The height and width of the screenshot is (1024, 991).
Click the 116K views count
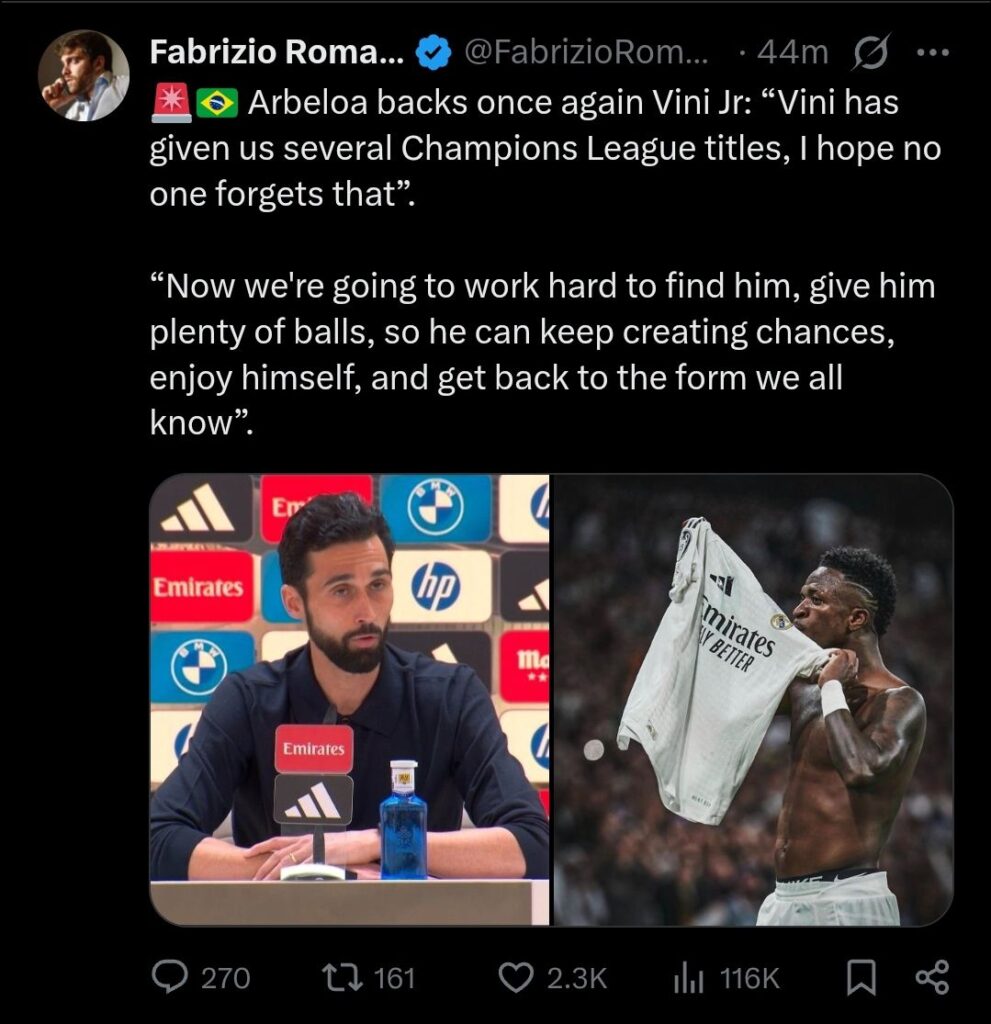(x=749, y=977)
